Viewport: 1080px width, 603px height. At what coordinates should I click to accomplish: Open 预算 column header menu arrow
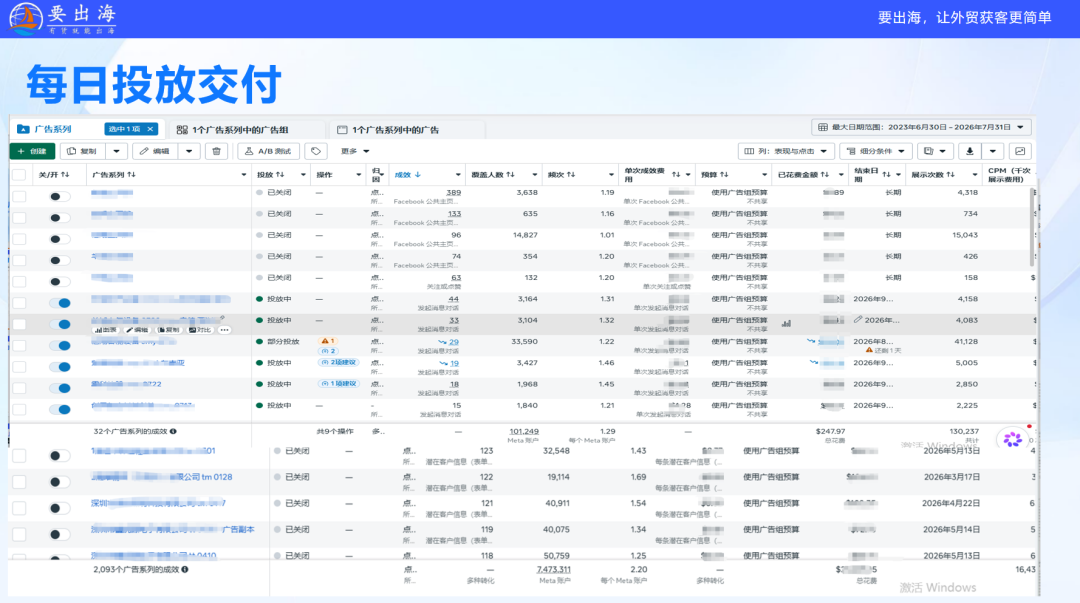764,175
